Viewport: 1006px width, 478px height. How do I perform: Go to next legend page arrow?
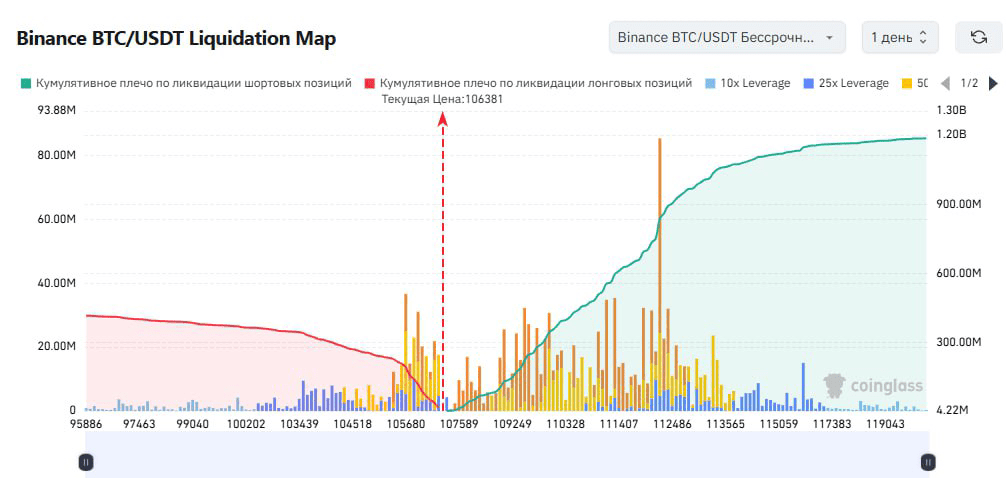(x=993, y=83)
